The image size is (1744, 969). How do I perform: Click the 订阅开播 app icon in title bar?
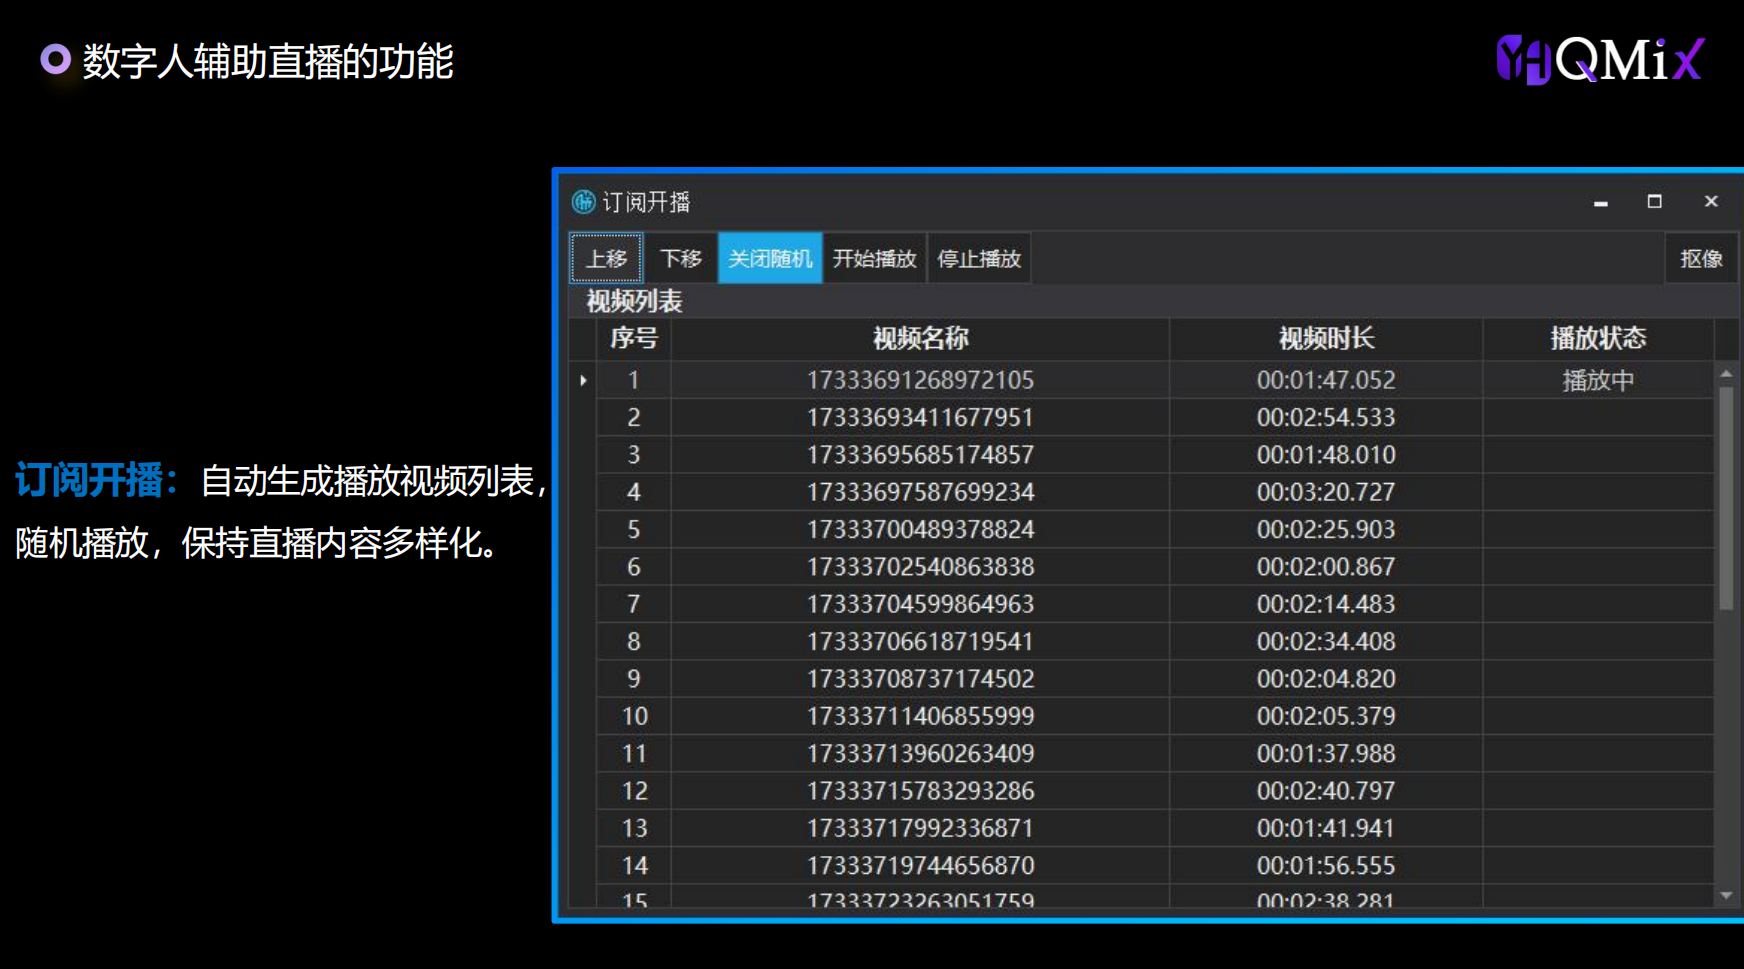click(x=583, y=202)
